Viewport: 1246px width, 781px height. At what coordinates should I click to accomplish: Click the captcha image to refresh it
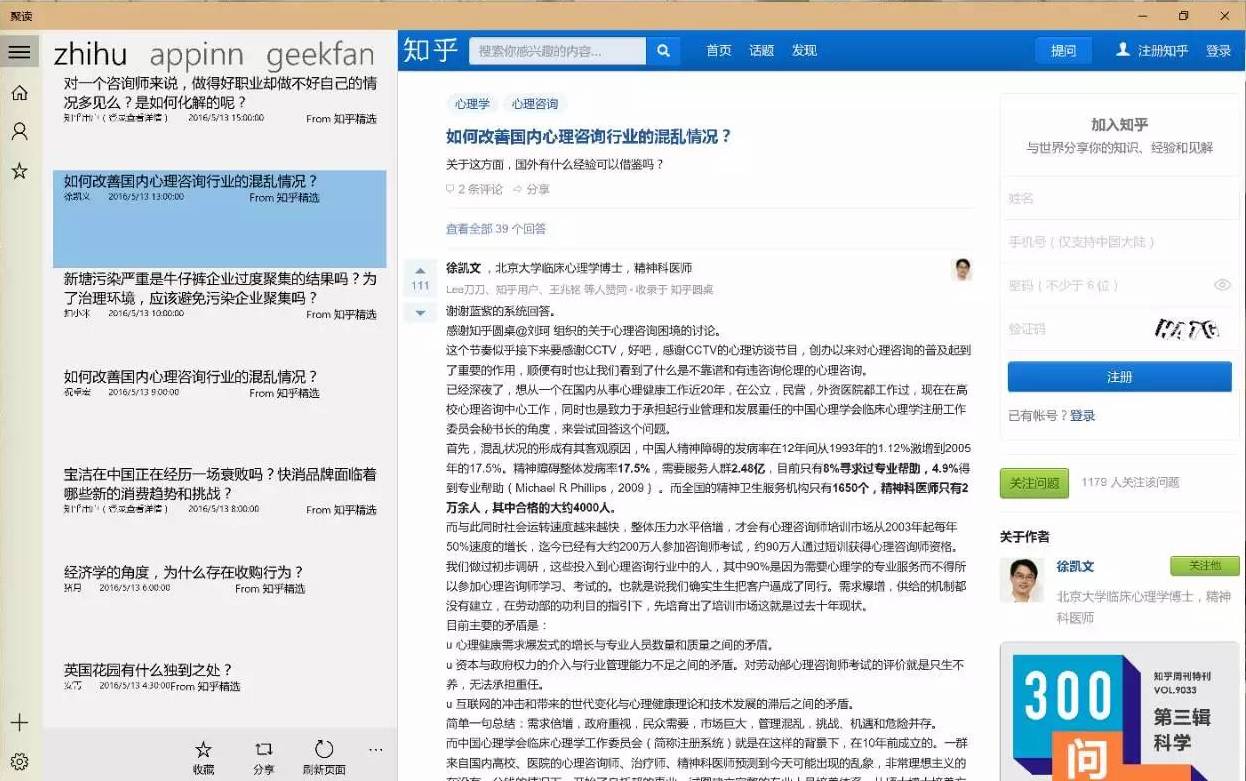[x=1187, y=328]
